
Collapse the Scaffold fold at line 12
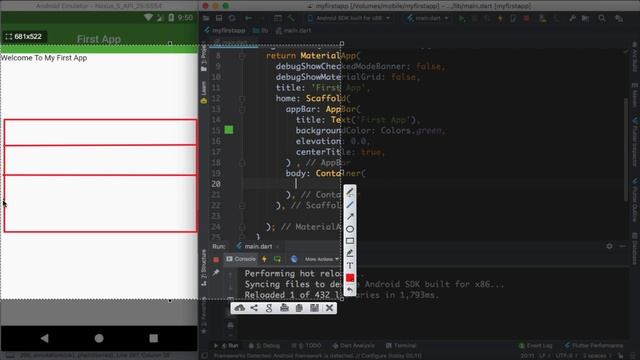coord(242,98)
